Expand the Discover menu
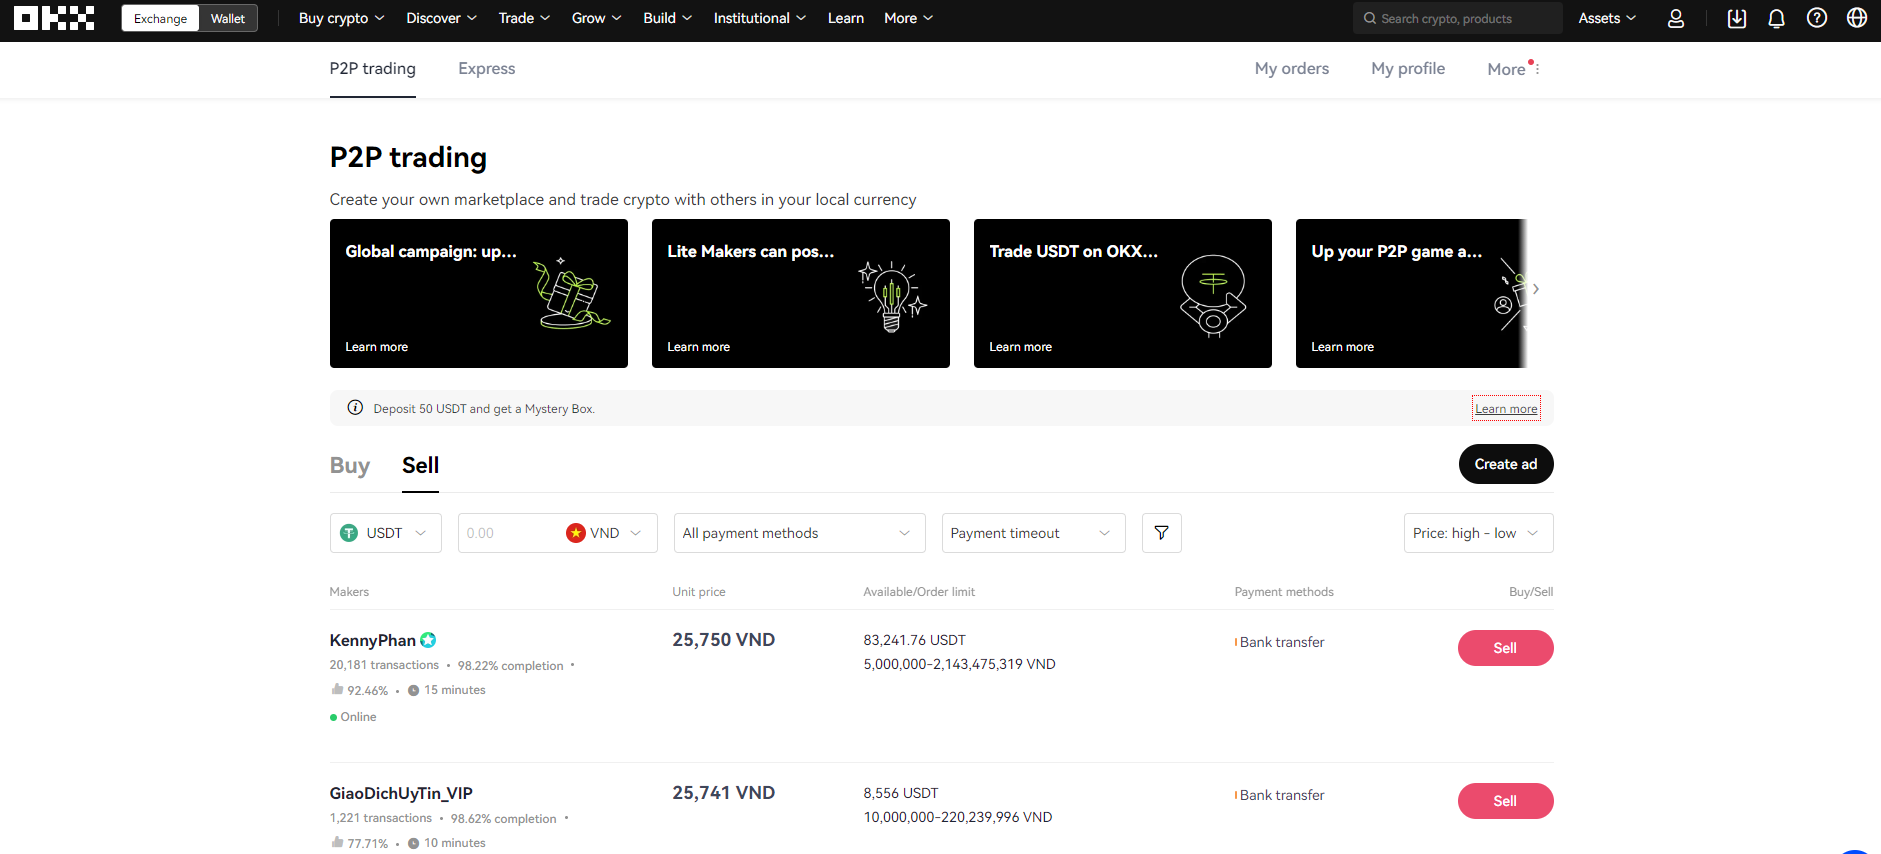Image resolution: width=1881 pixels, height=854 pixels. click(441, 18)
